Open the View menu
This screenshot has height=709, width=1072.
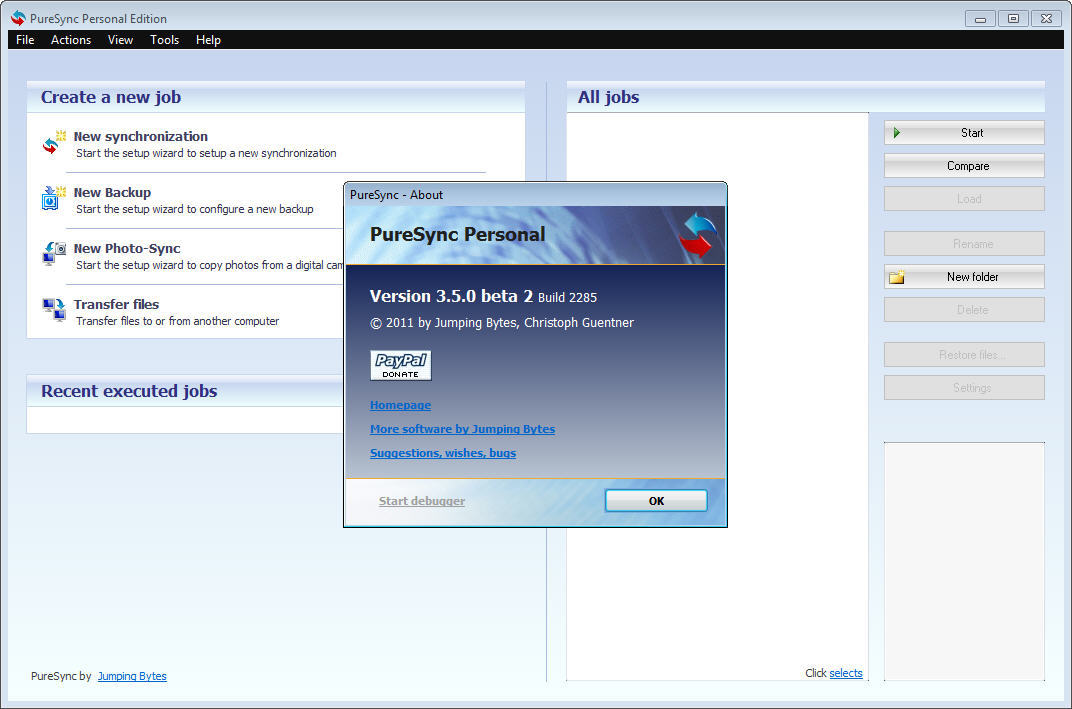pos(120,40)
